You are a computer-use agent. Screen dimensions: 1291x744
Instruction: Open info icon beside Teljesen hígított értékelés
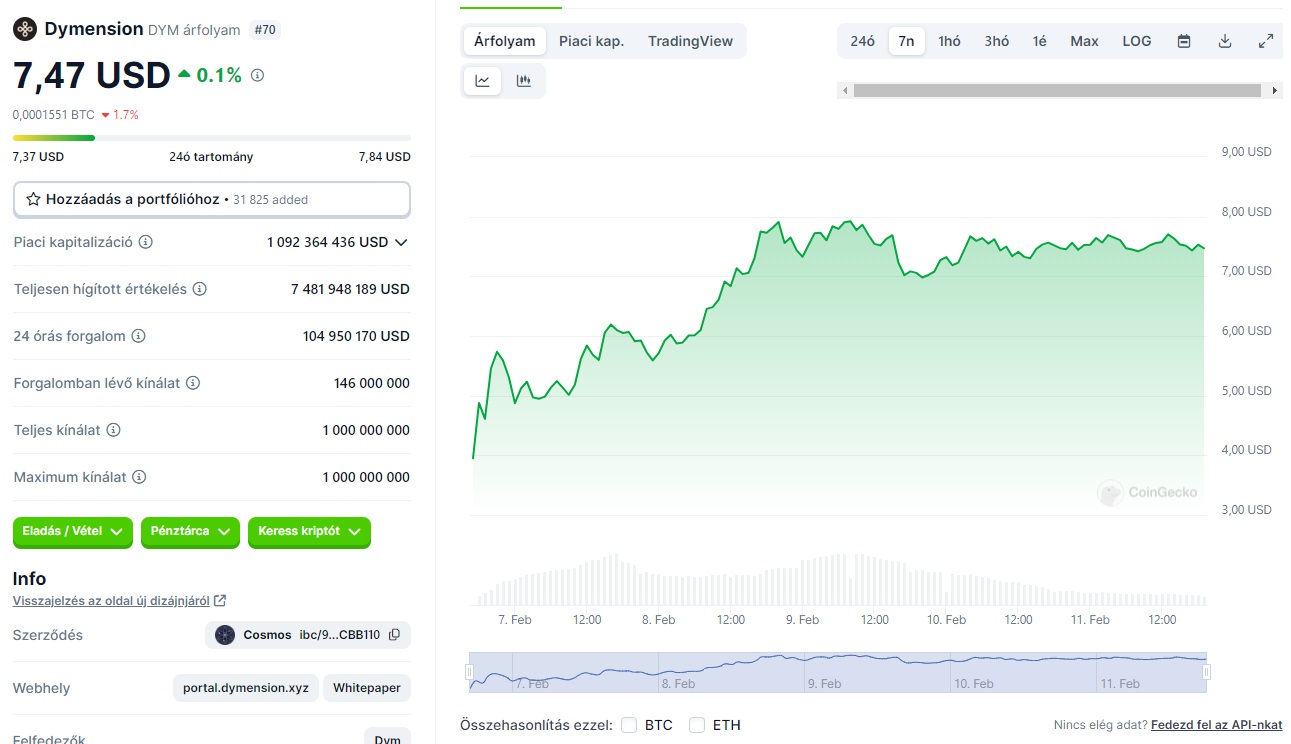tap(200, 289)
